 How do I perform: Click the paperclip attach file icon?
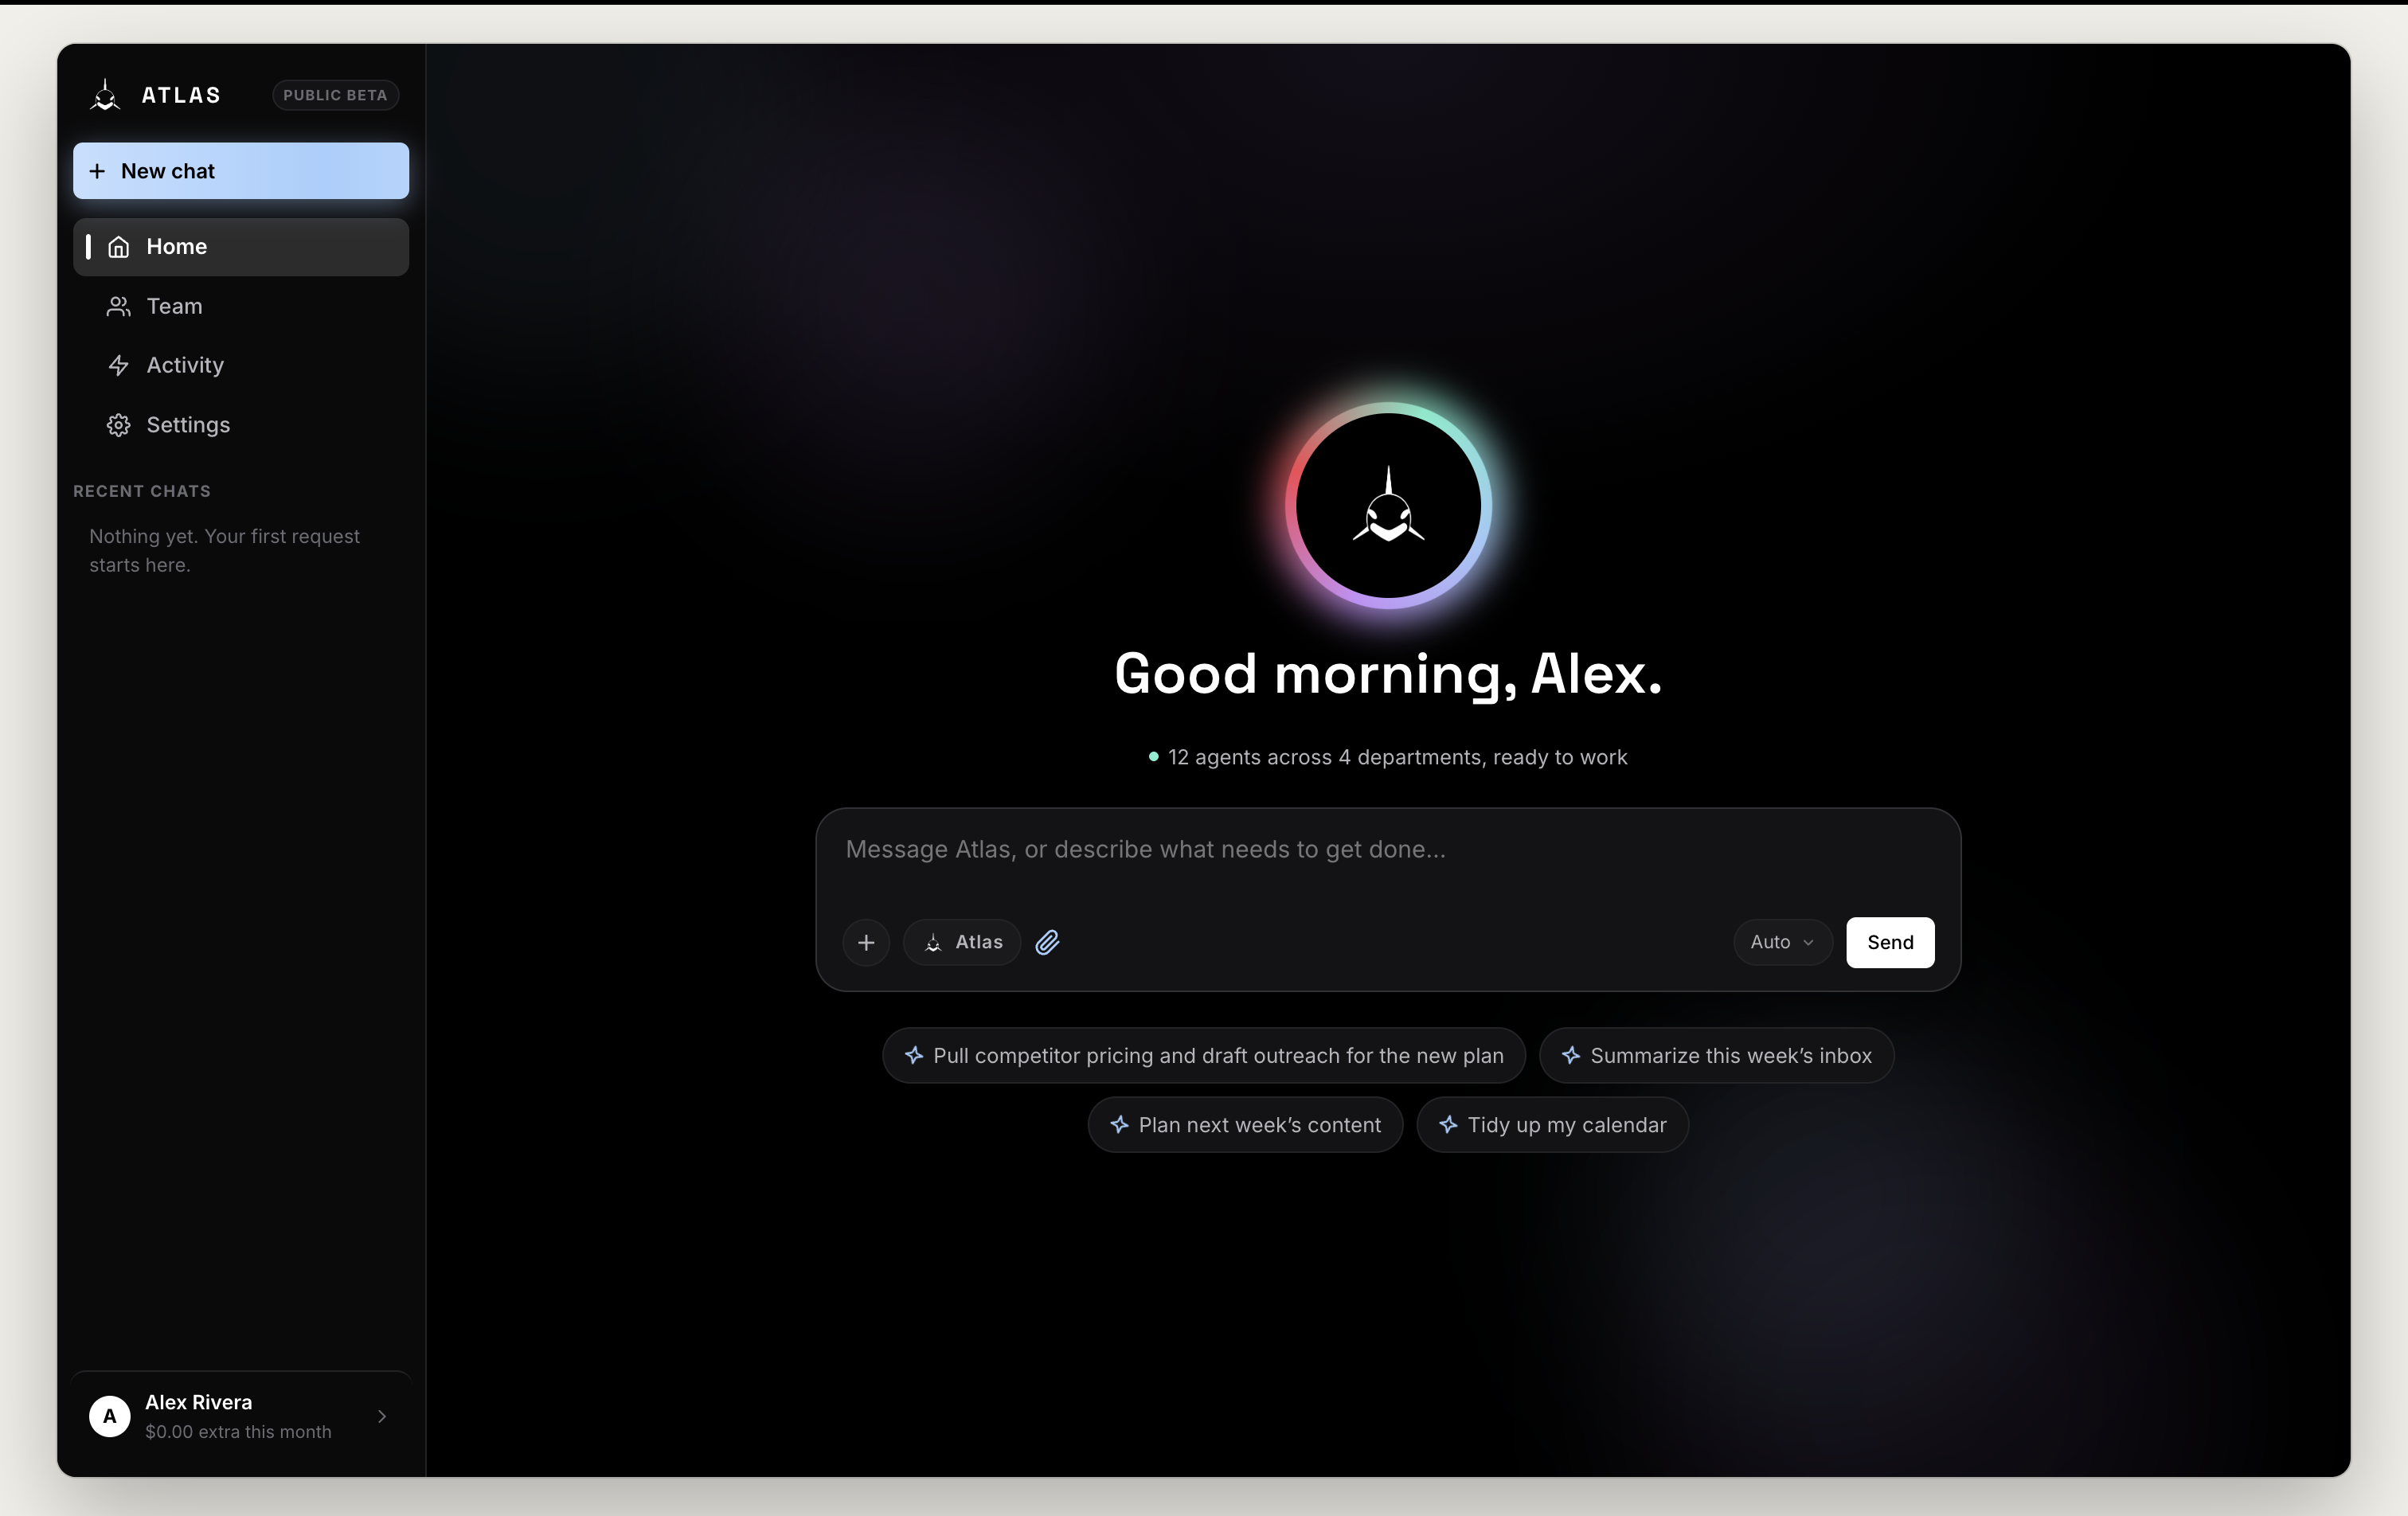pos(1047,942)
